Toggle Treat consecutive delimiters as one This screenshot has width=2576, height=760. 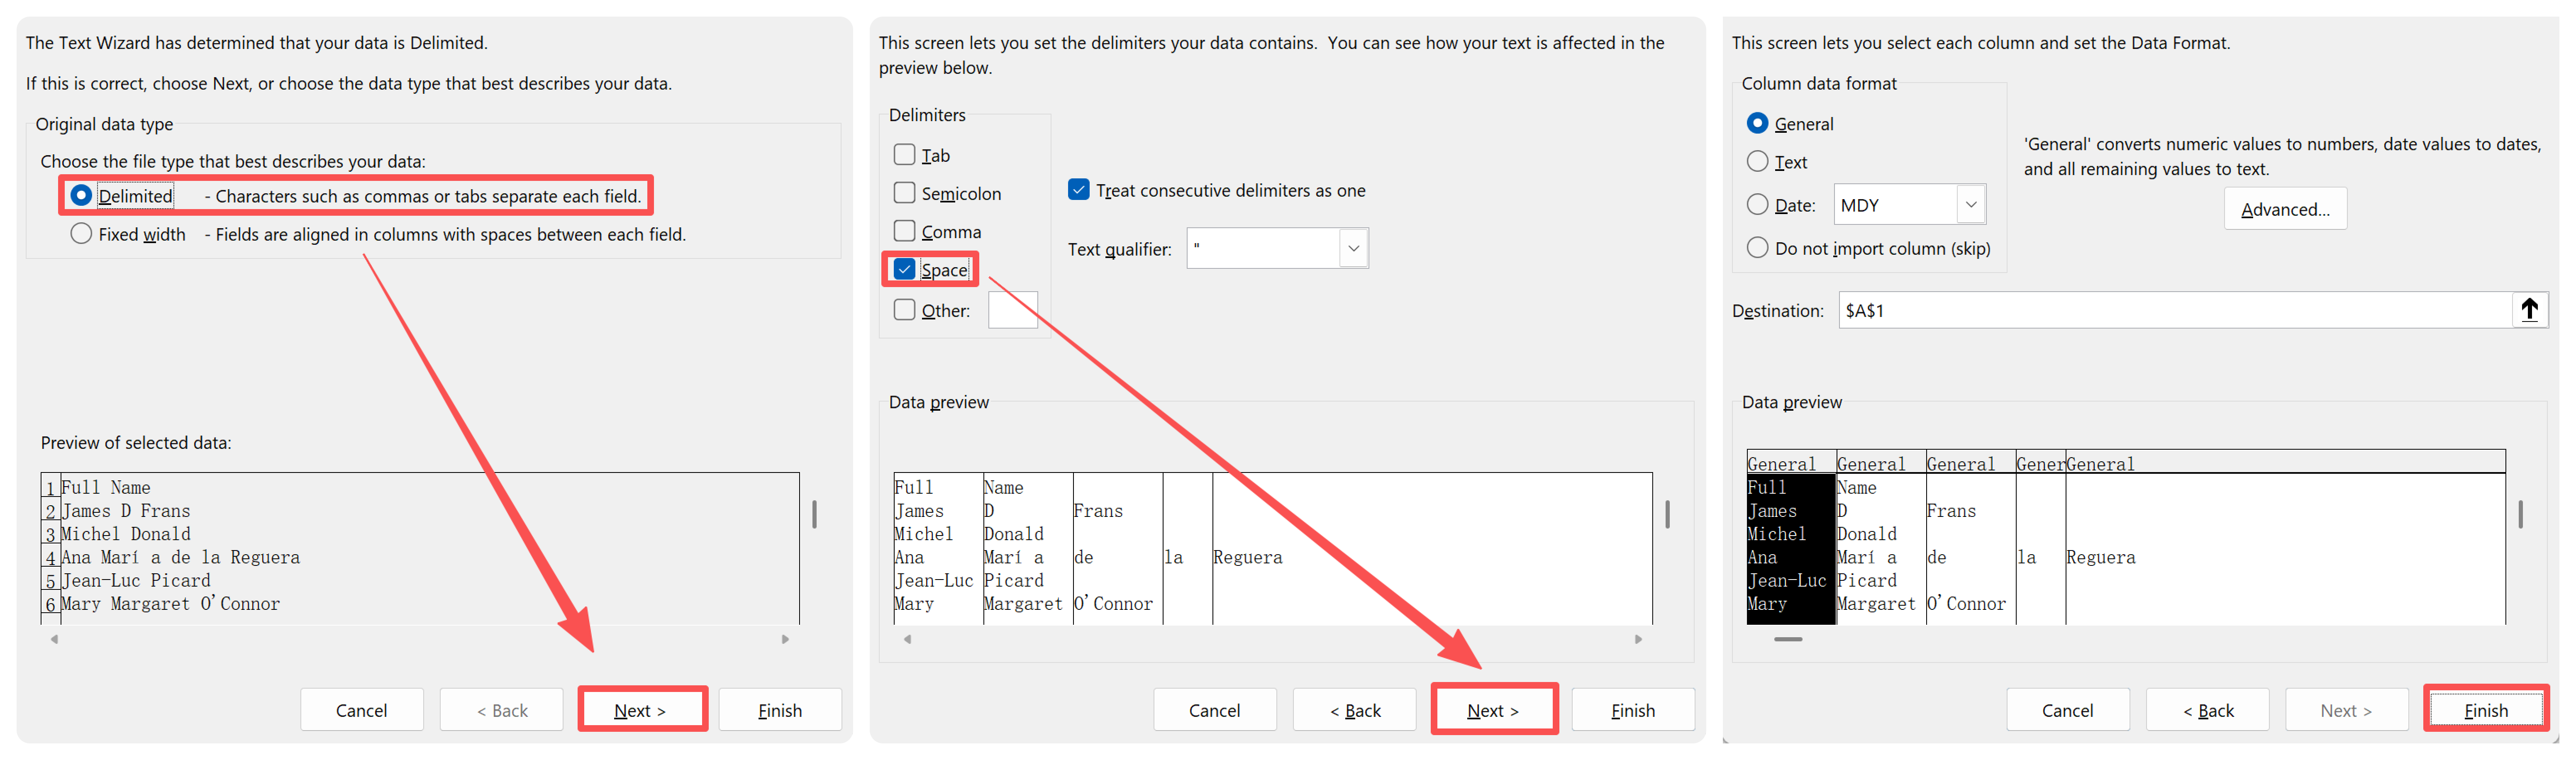point(1078,190)
